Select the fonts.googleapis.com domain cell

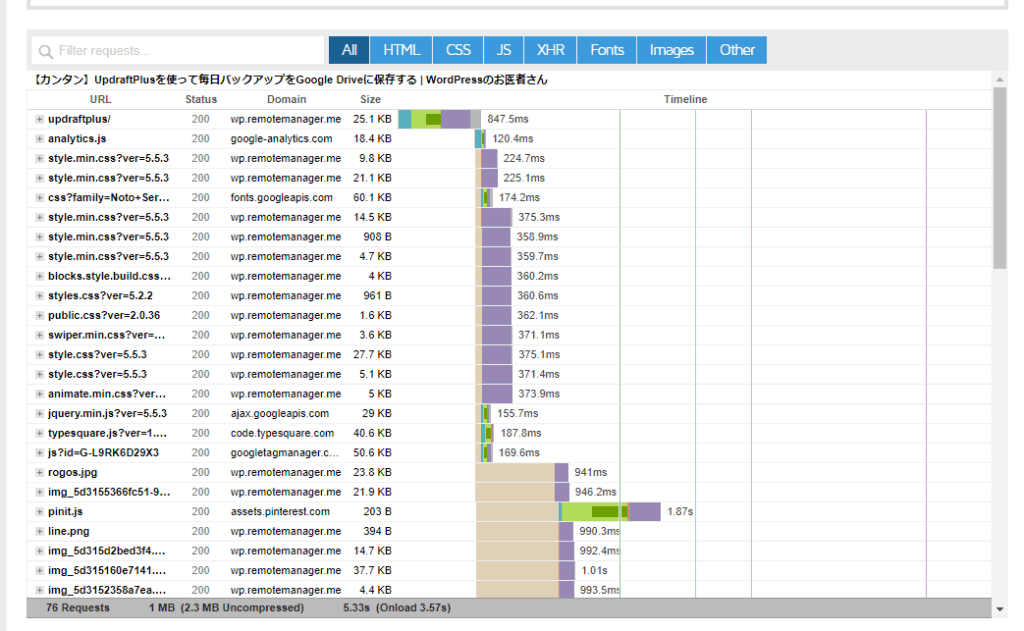[x=281, y=197]
